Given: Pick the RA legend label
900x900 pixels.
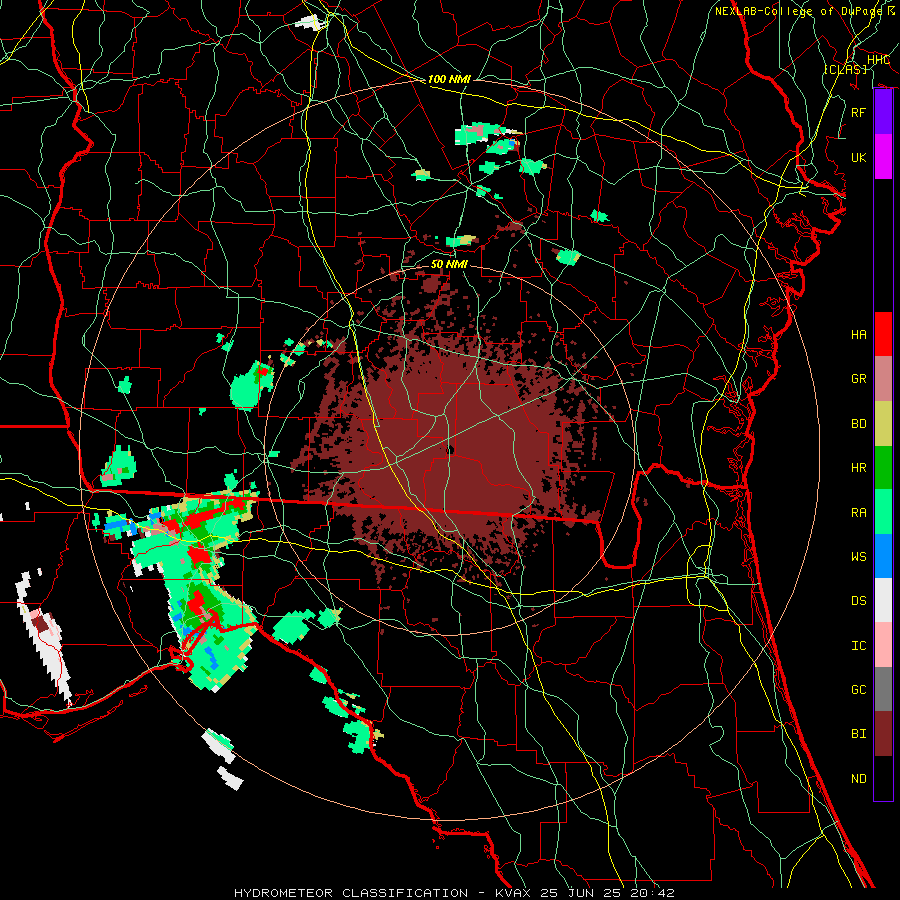Looking at the screenshot, I should click(858, 512).
